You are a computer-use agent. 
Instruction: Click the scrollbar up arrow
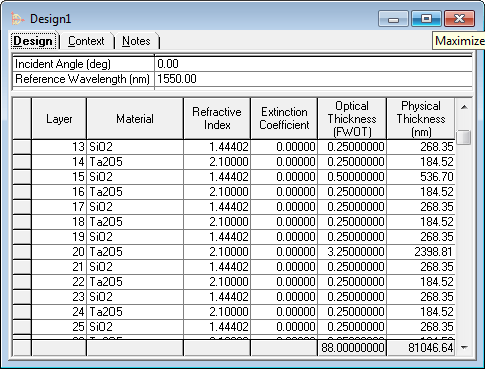(x=464, y=107)
